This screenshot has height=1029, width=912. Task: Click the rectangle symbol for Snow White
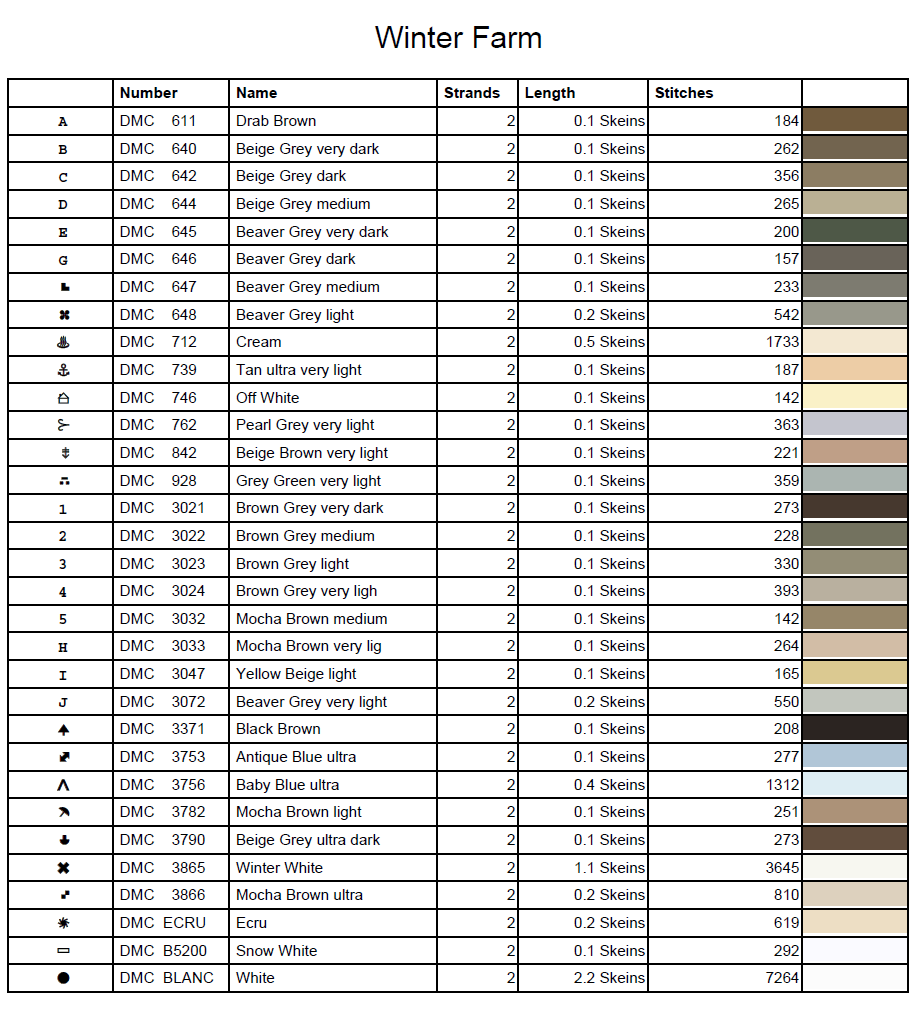(x=63, y=951)
